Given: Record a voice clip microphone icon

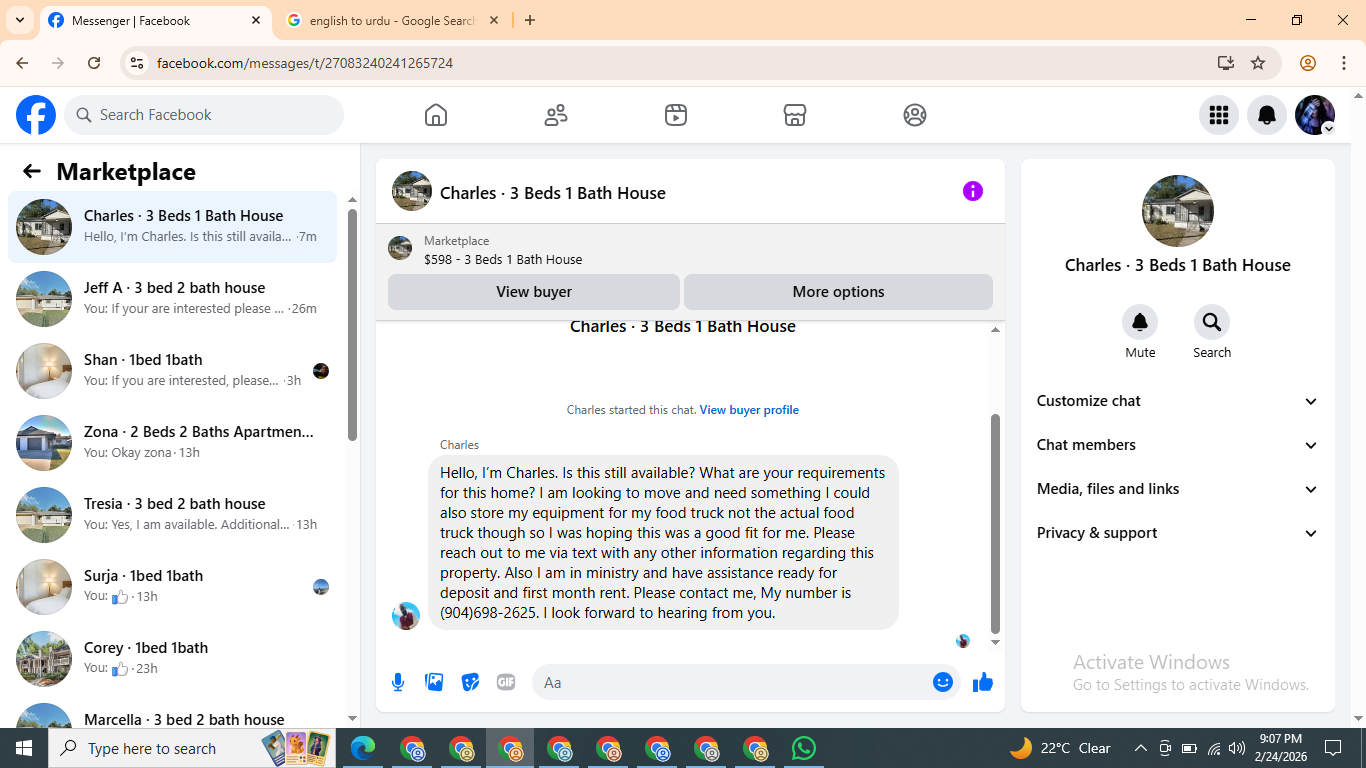Looking at the screenshot, I should pos(398,682).
